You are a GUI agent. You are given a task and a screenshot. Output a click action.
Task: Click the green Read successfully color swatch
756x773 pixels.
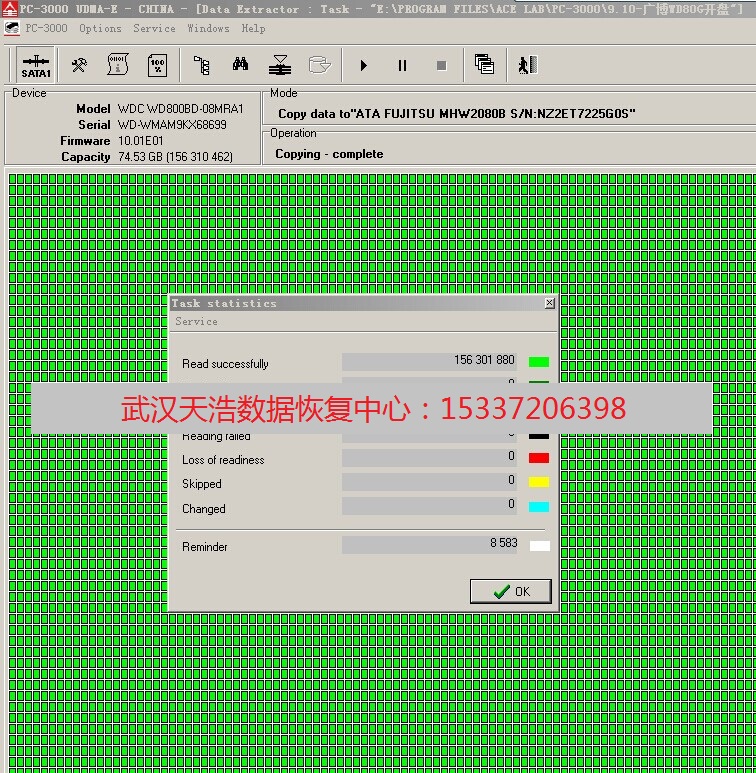539,362
